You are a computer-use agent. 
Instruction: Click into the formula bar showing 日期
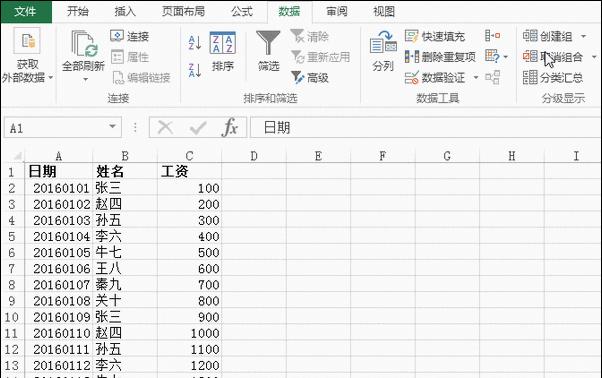(x=425, y=127)
